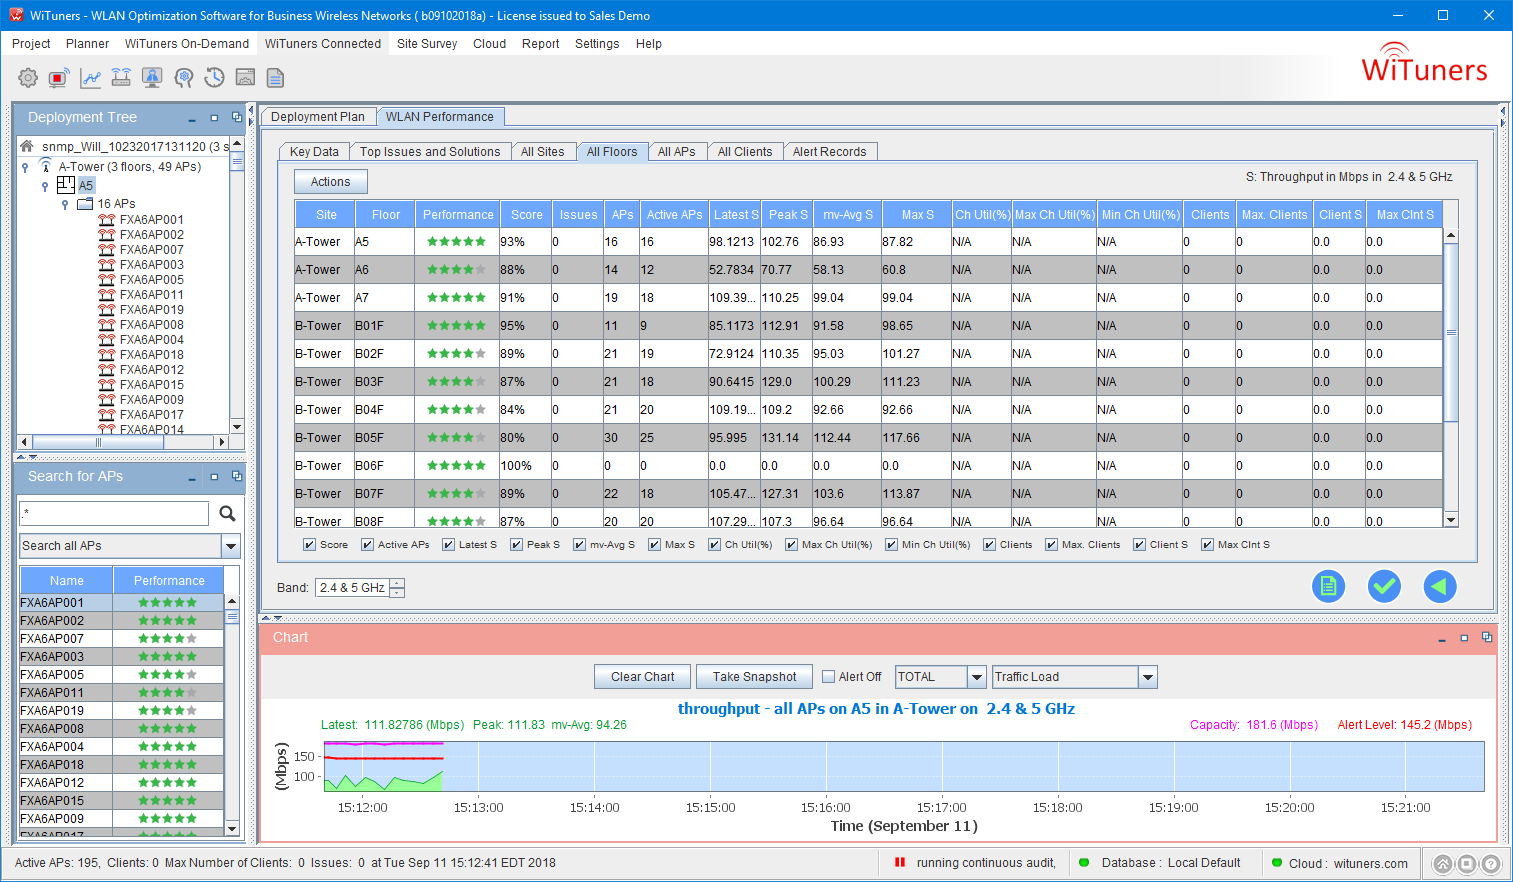
Task: Minimize the Deployment Tree panel
Action: tap(192, 118)
